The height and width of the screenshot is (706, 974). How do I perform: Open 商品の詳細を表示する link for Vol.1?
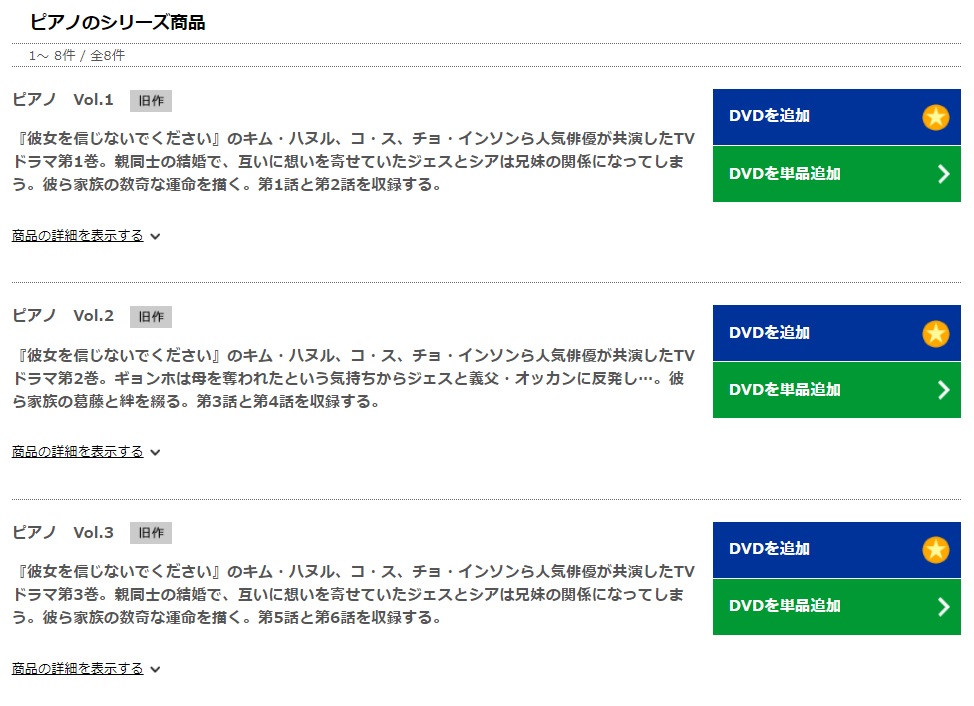tap(78, 235)
